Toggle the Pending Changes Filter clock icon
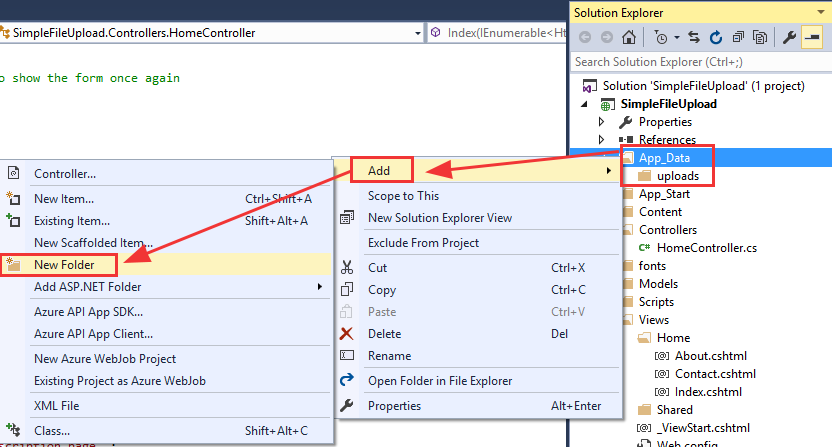Screen dimensions: 832x447 pos(661,38)
